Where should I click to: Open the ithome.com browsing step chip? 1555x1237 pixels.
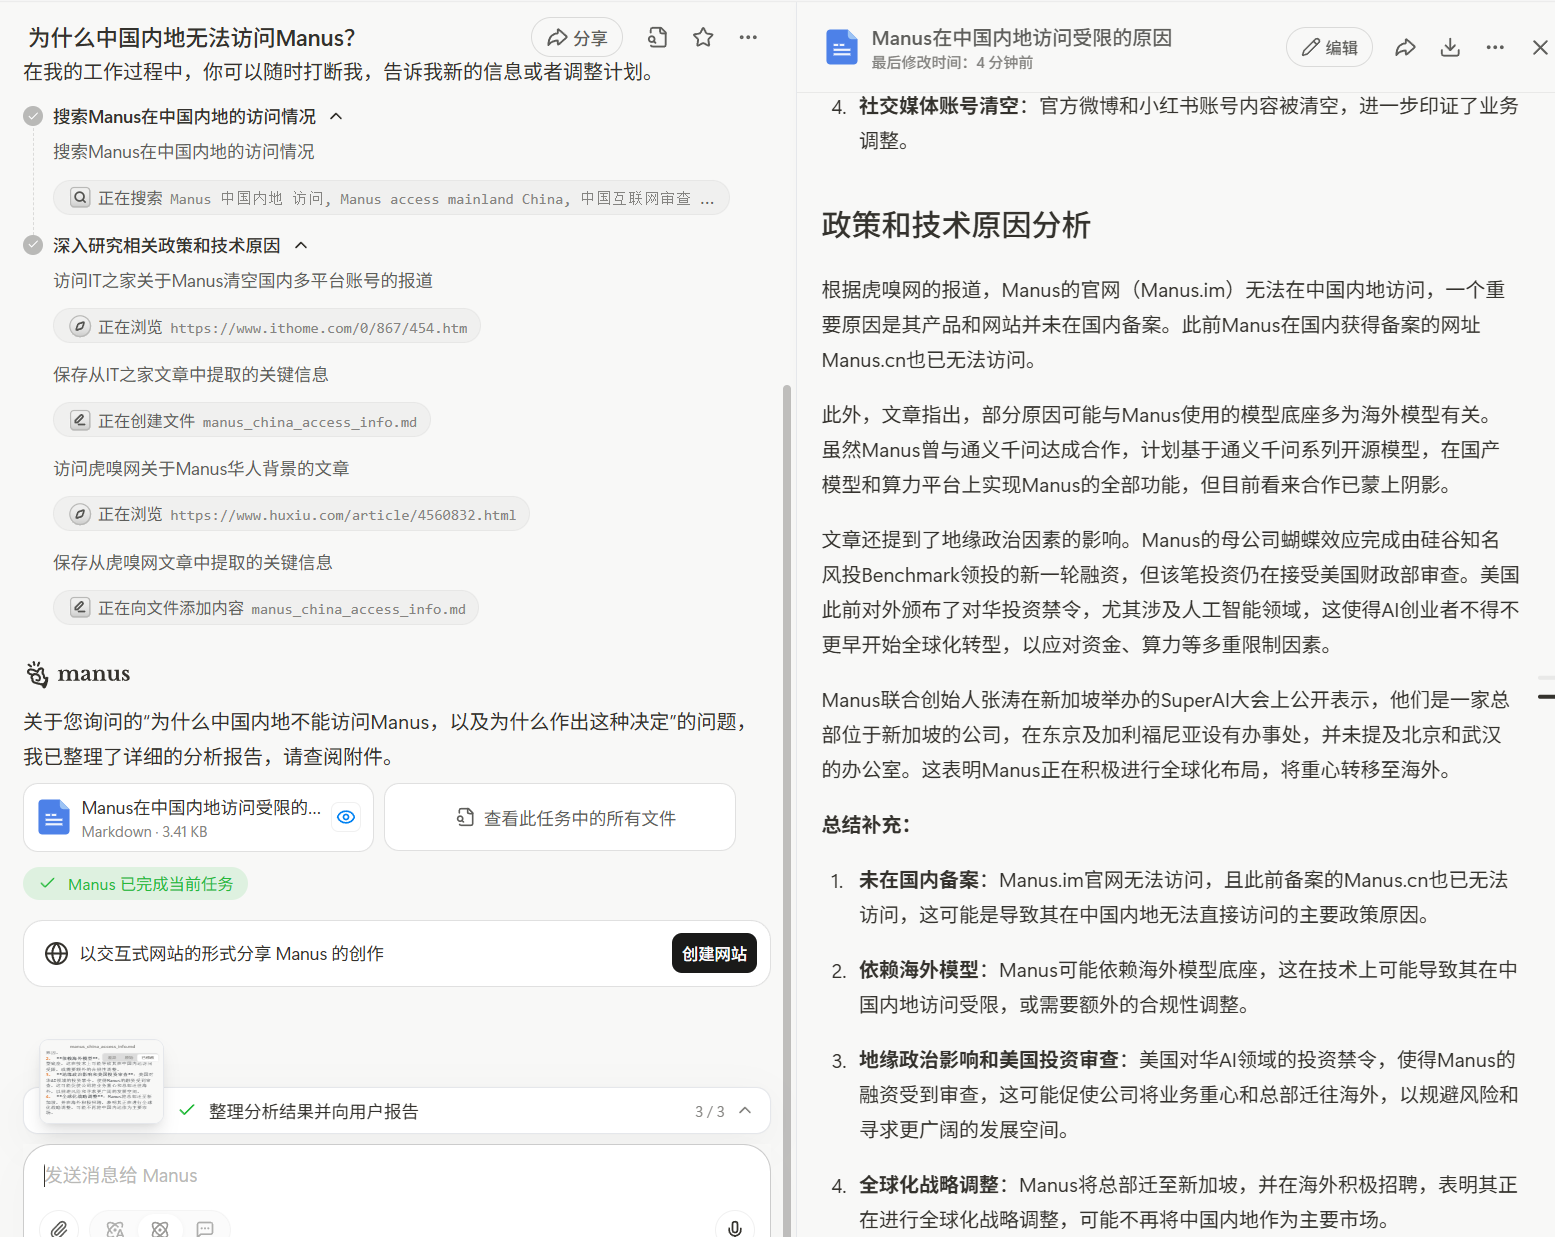(x=267, y=327)
